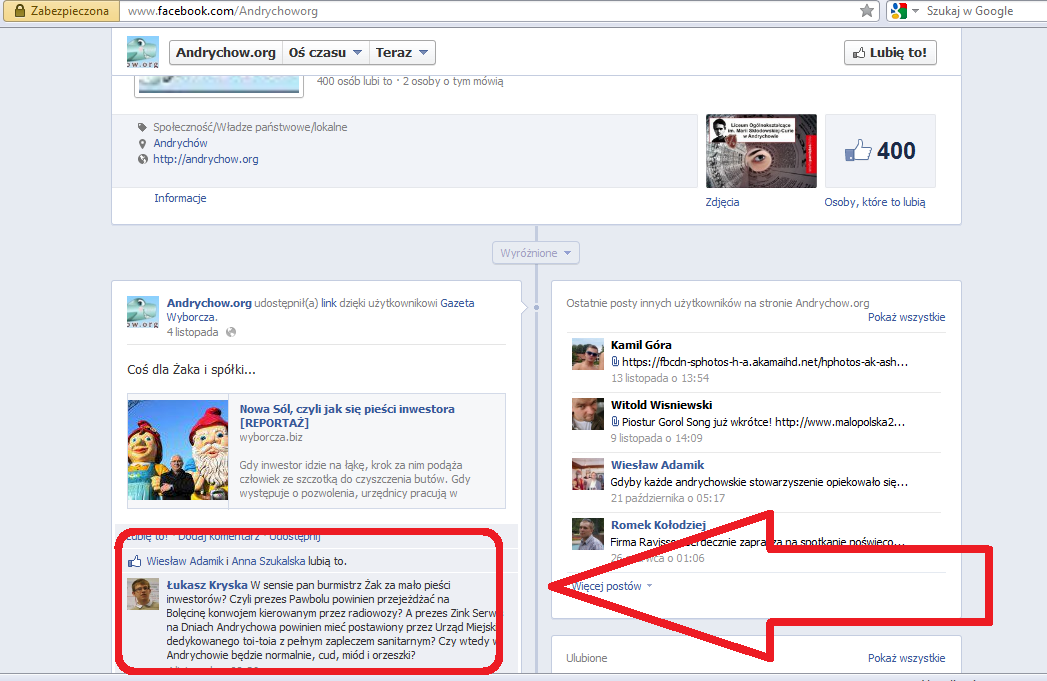Open Osoby, które to lubią link

[875, 202]
